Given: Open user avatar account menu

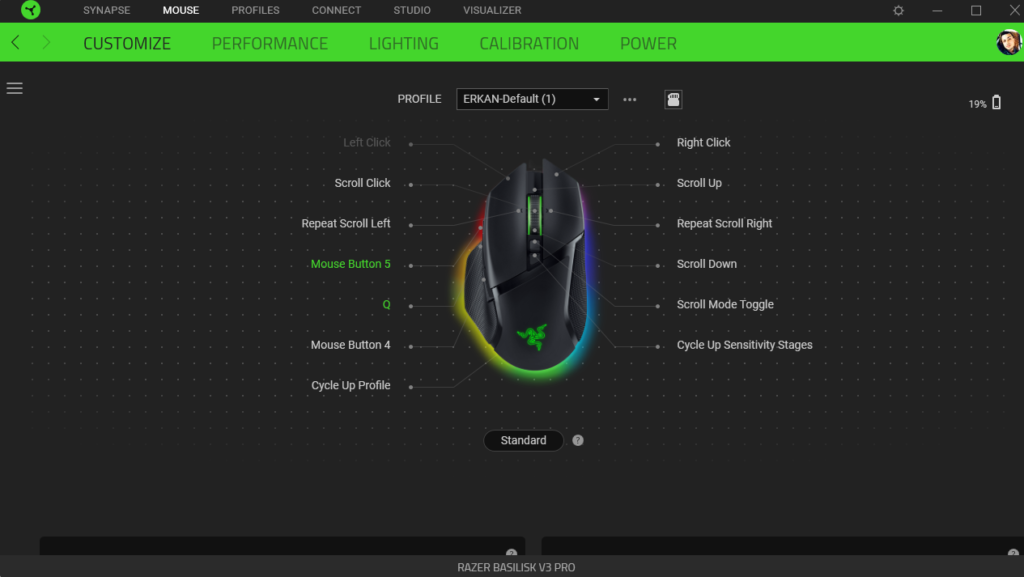Looking at the screenshot, I should tap(1008, 42).
